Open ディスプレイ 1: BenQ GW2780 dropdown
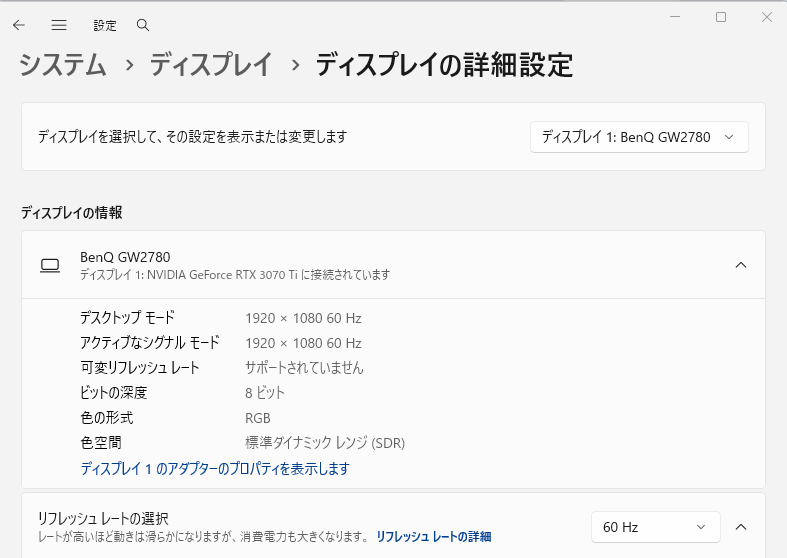 639,137
